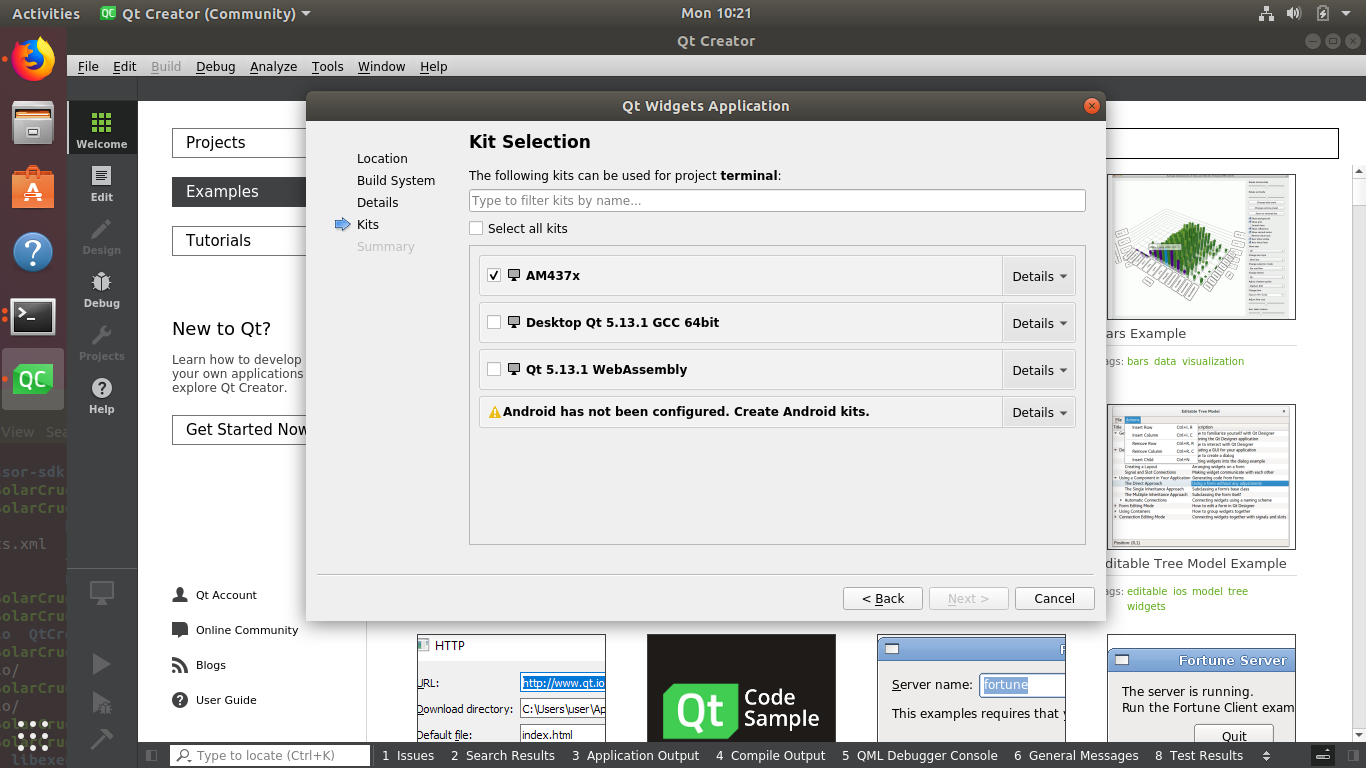Viewport: 1366px width, 768px height.
Task: Open Ubuntu Software from the dock
Action: click(x=33, y=187)
